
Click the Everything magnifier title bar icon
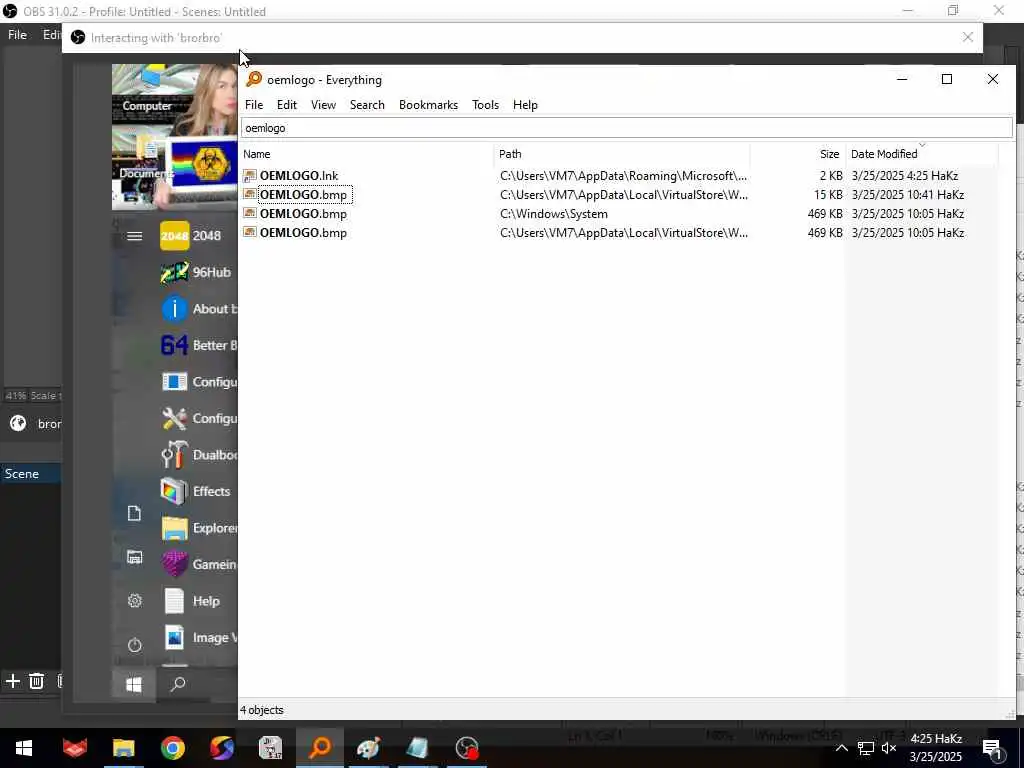pyautogui.click(x=253, y=79)
